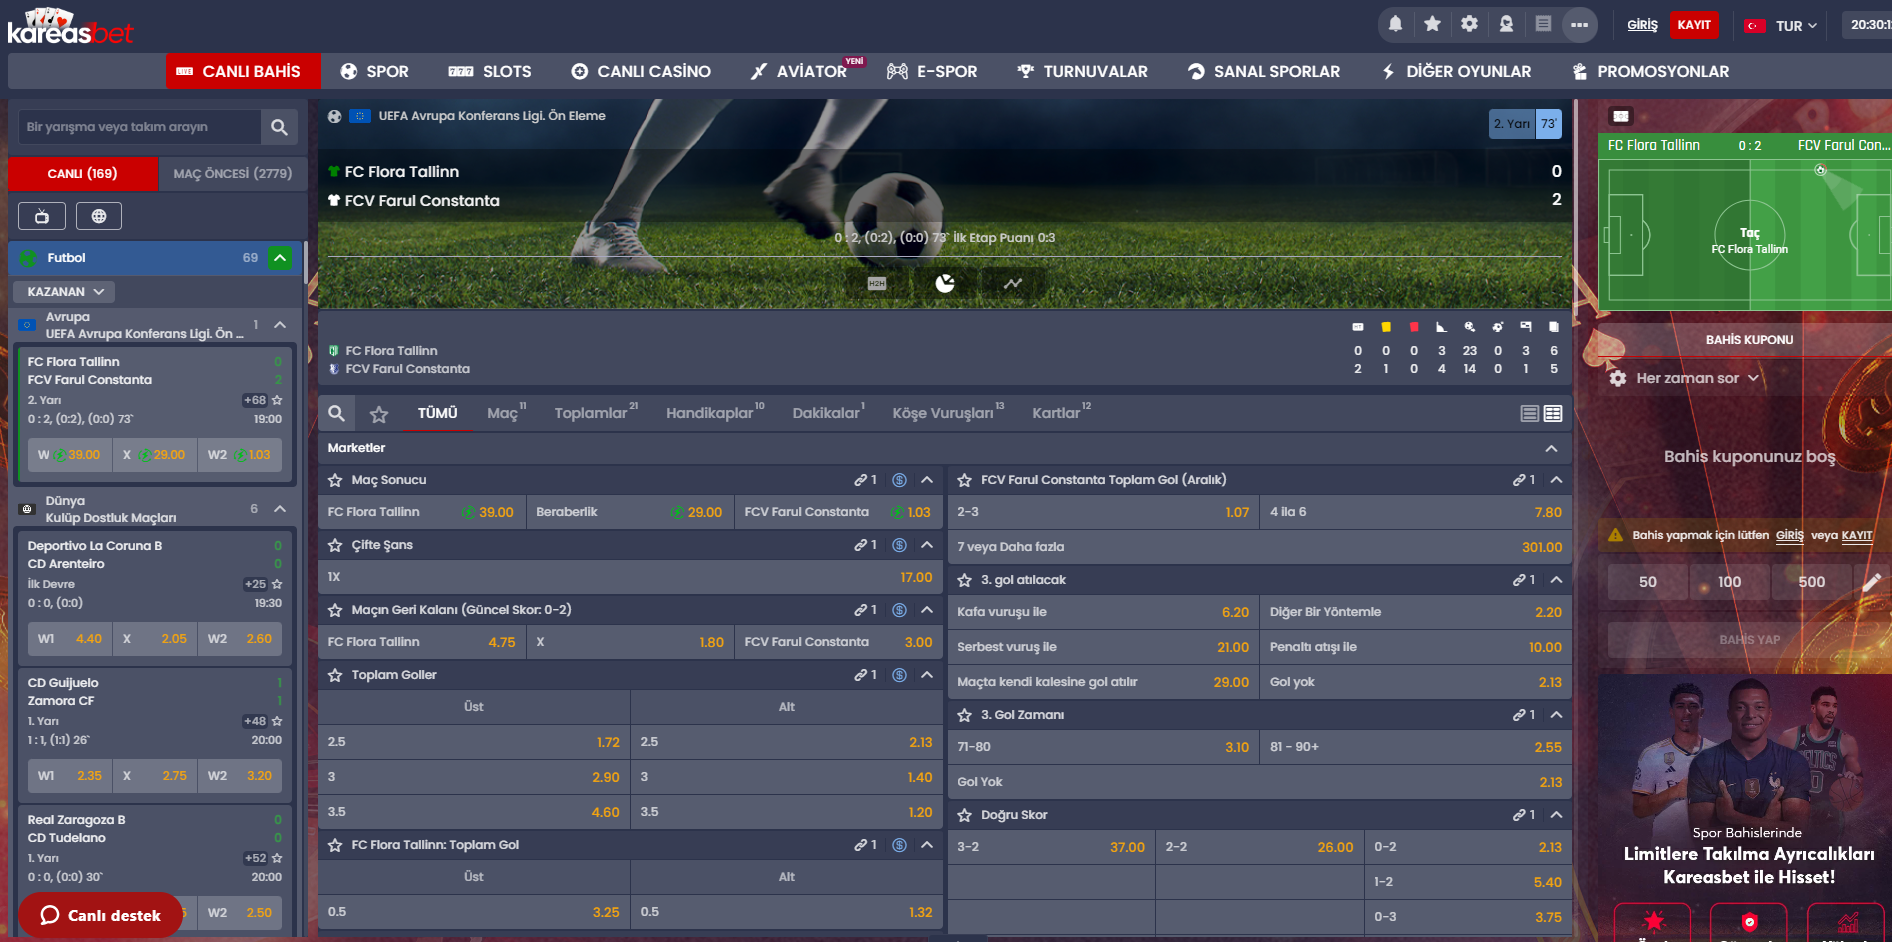Open bet slip settings gear

coord(1618,378)
